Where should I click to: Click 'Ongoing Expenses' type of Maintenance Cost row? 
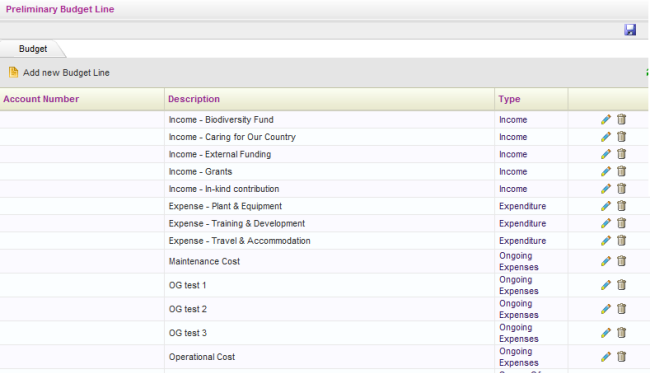[519, 261]
